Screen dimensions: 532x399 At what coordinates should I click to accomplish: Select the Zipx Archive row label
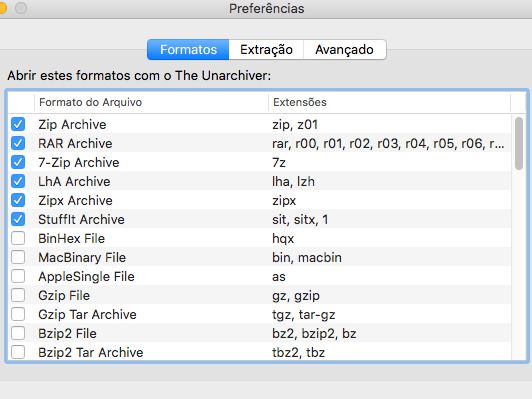click(x=75, y=201)
